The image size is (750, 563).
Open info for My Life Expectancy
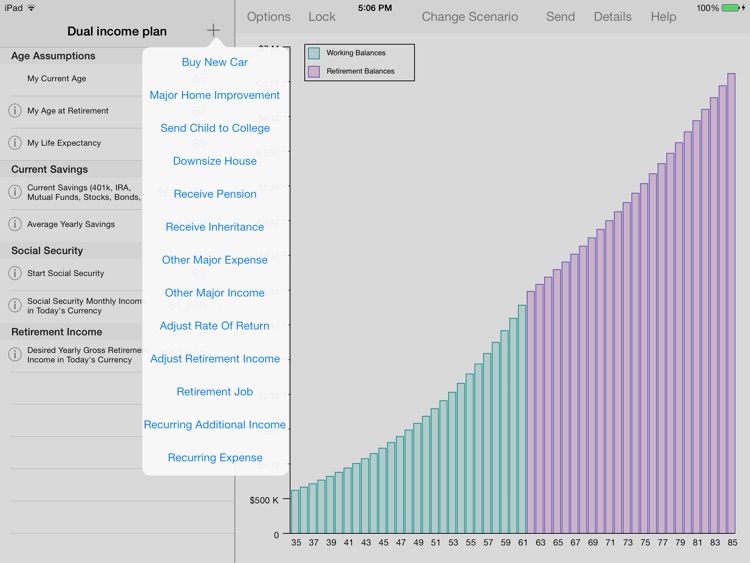pyautogui.click(x=15, y=143)
